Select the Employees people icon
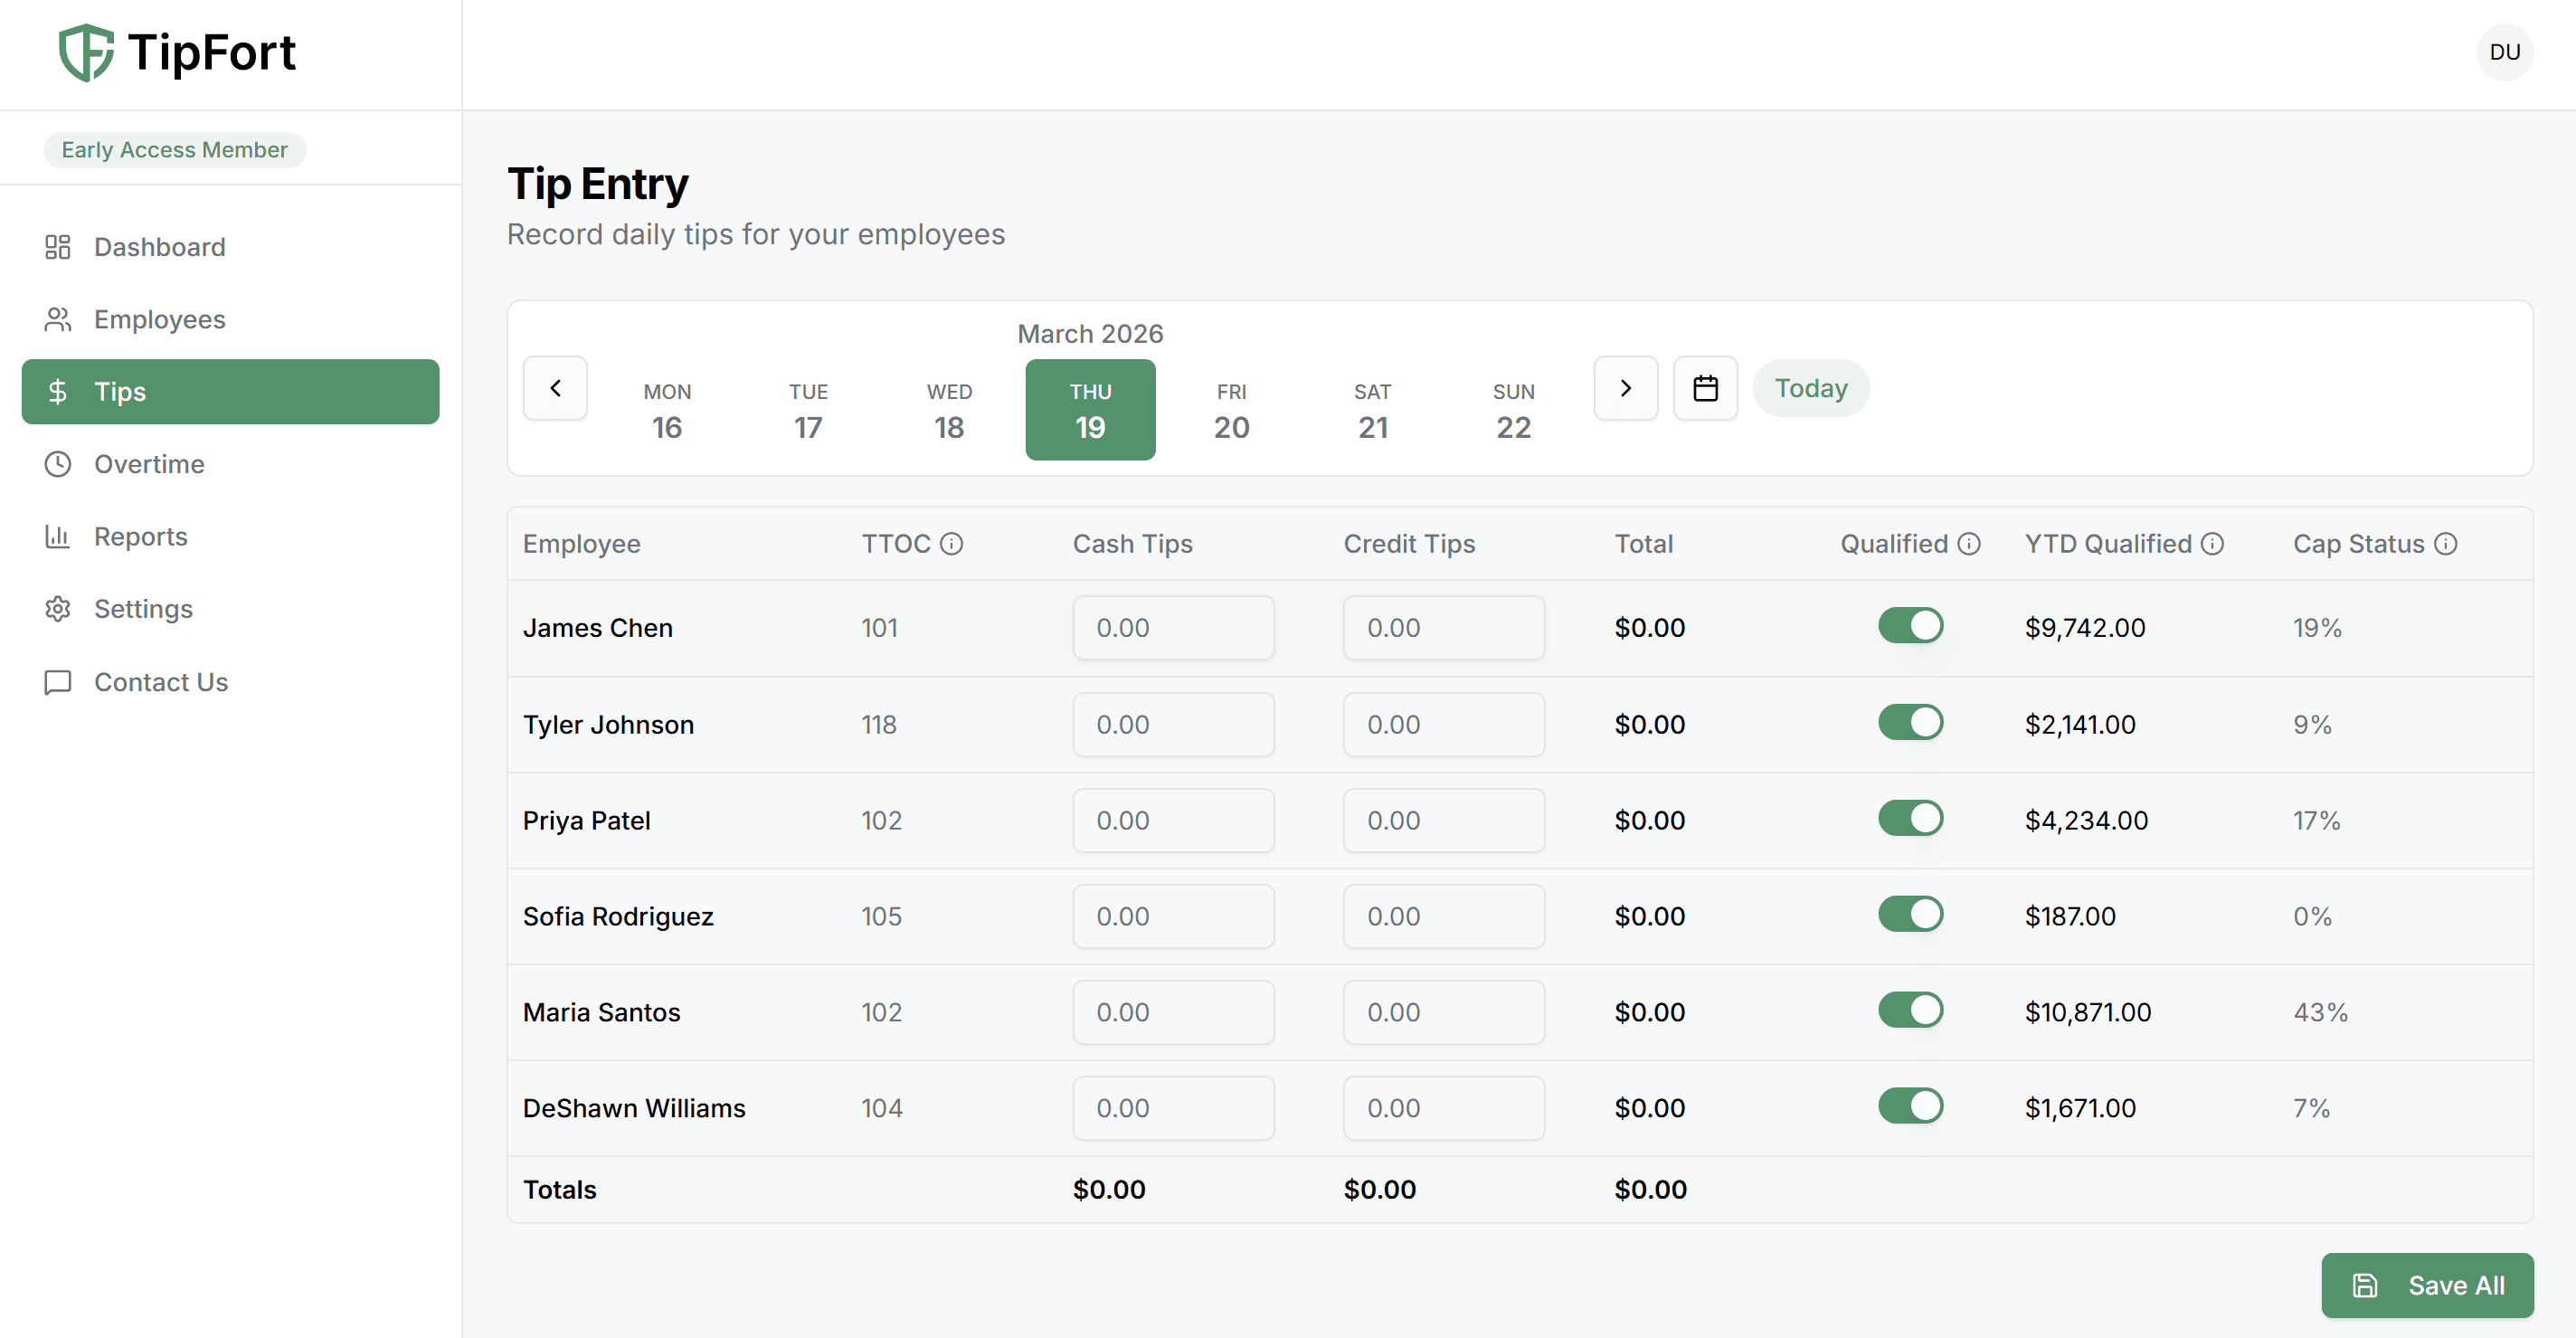2576x1338 pixels. (58, 319)
